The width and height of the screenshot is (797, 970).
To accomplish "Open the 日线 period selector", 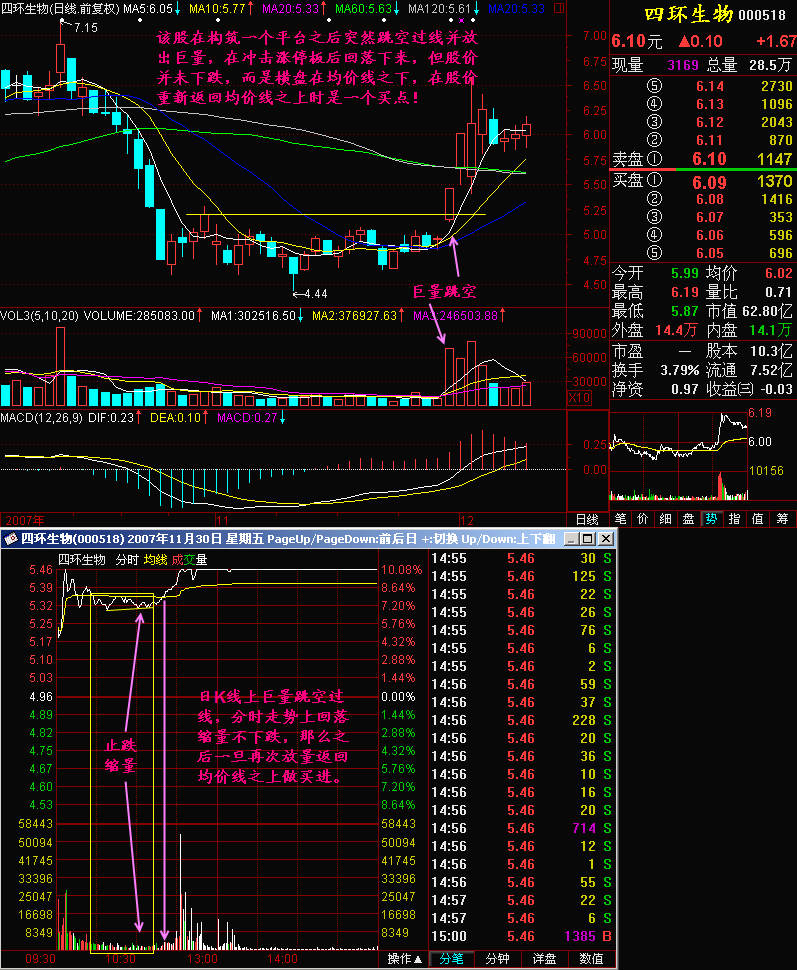I will (587, 519).
